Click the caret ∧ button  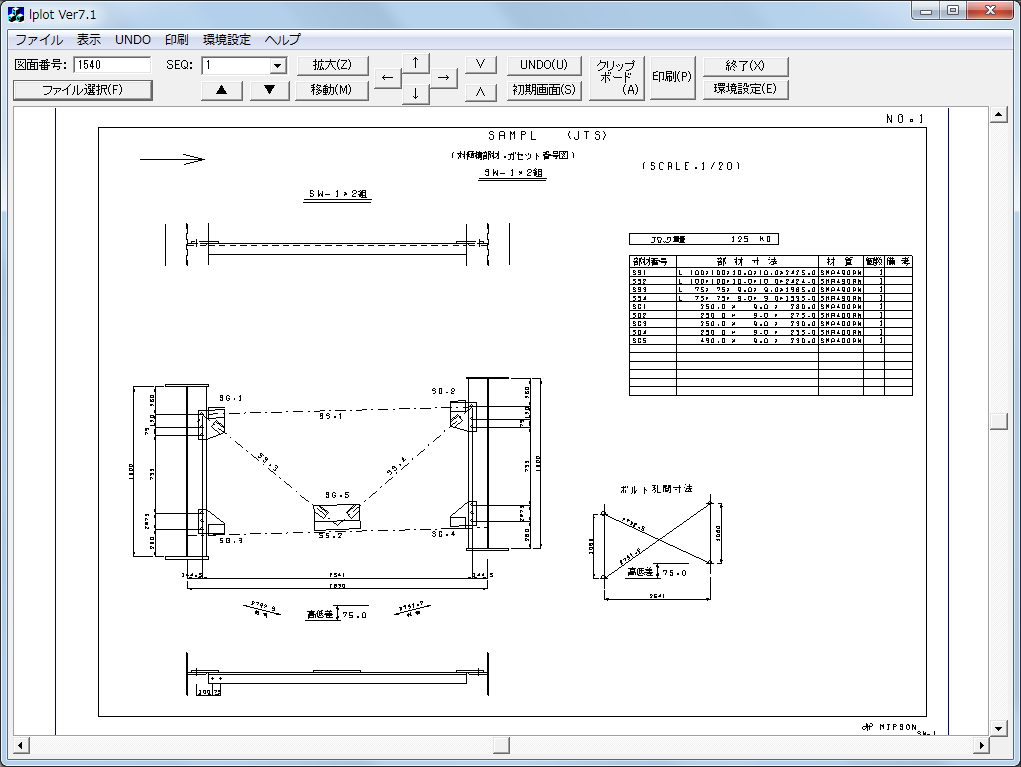(x=481, y=90)
